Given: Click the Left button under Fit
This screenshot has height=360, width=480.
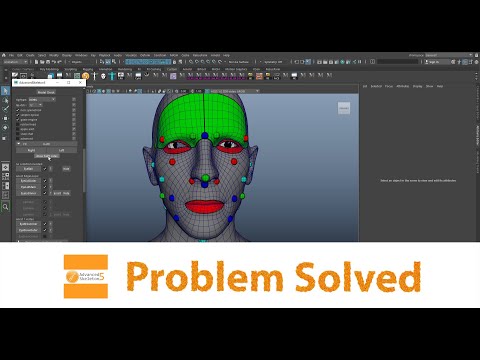Looking at the screenshot, I should pyautogui.click(x=62, y=150).
